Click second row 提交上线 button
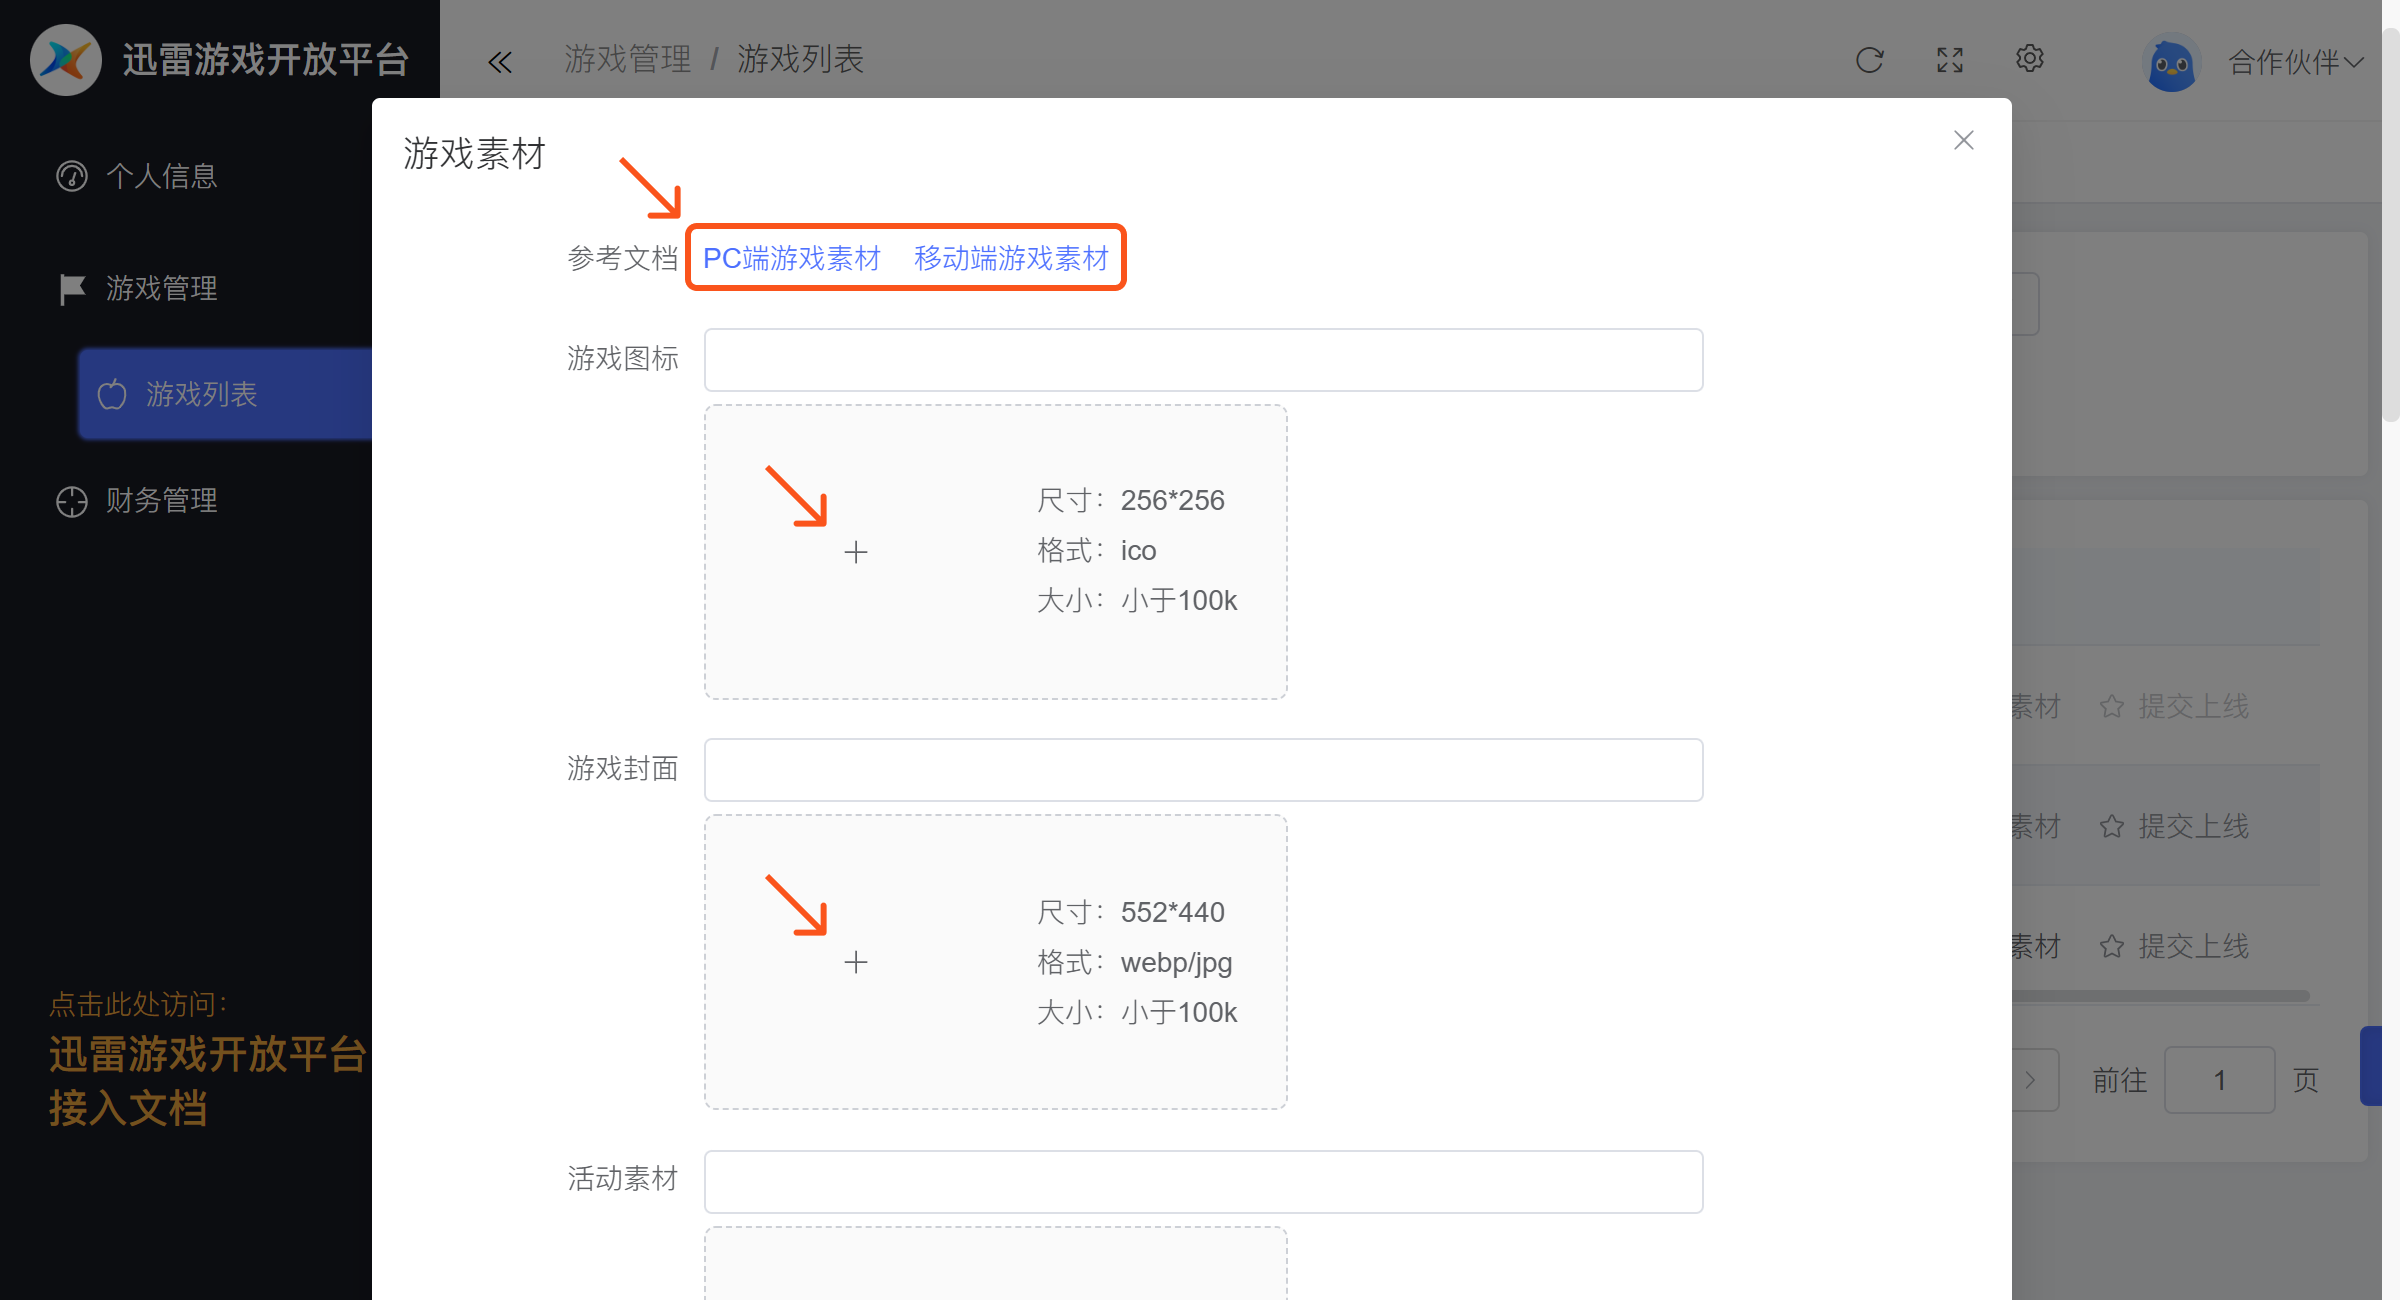The width and height of the screenshot is (2400, 1300). (2174, 826)
